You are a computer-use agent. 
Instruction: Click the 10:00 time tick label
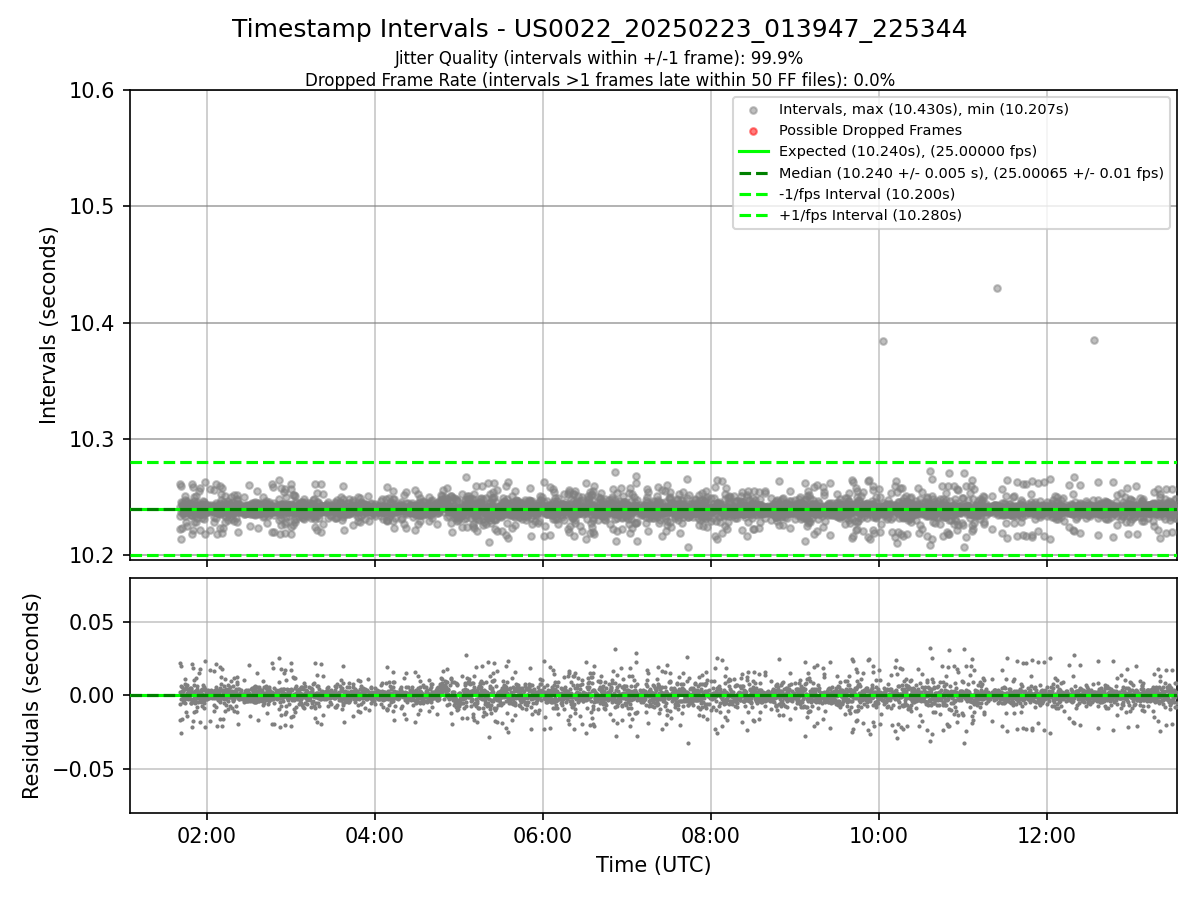pos(879,835)
